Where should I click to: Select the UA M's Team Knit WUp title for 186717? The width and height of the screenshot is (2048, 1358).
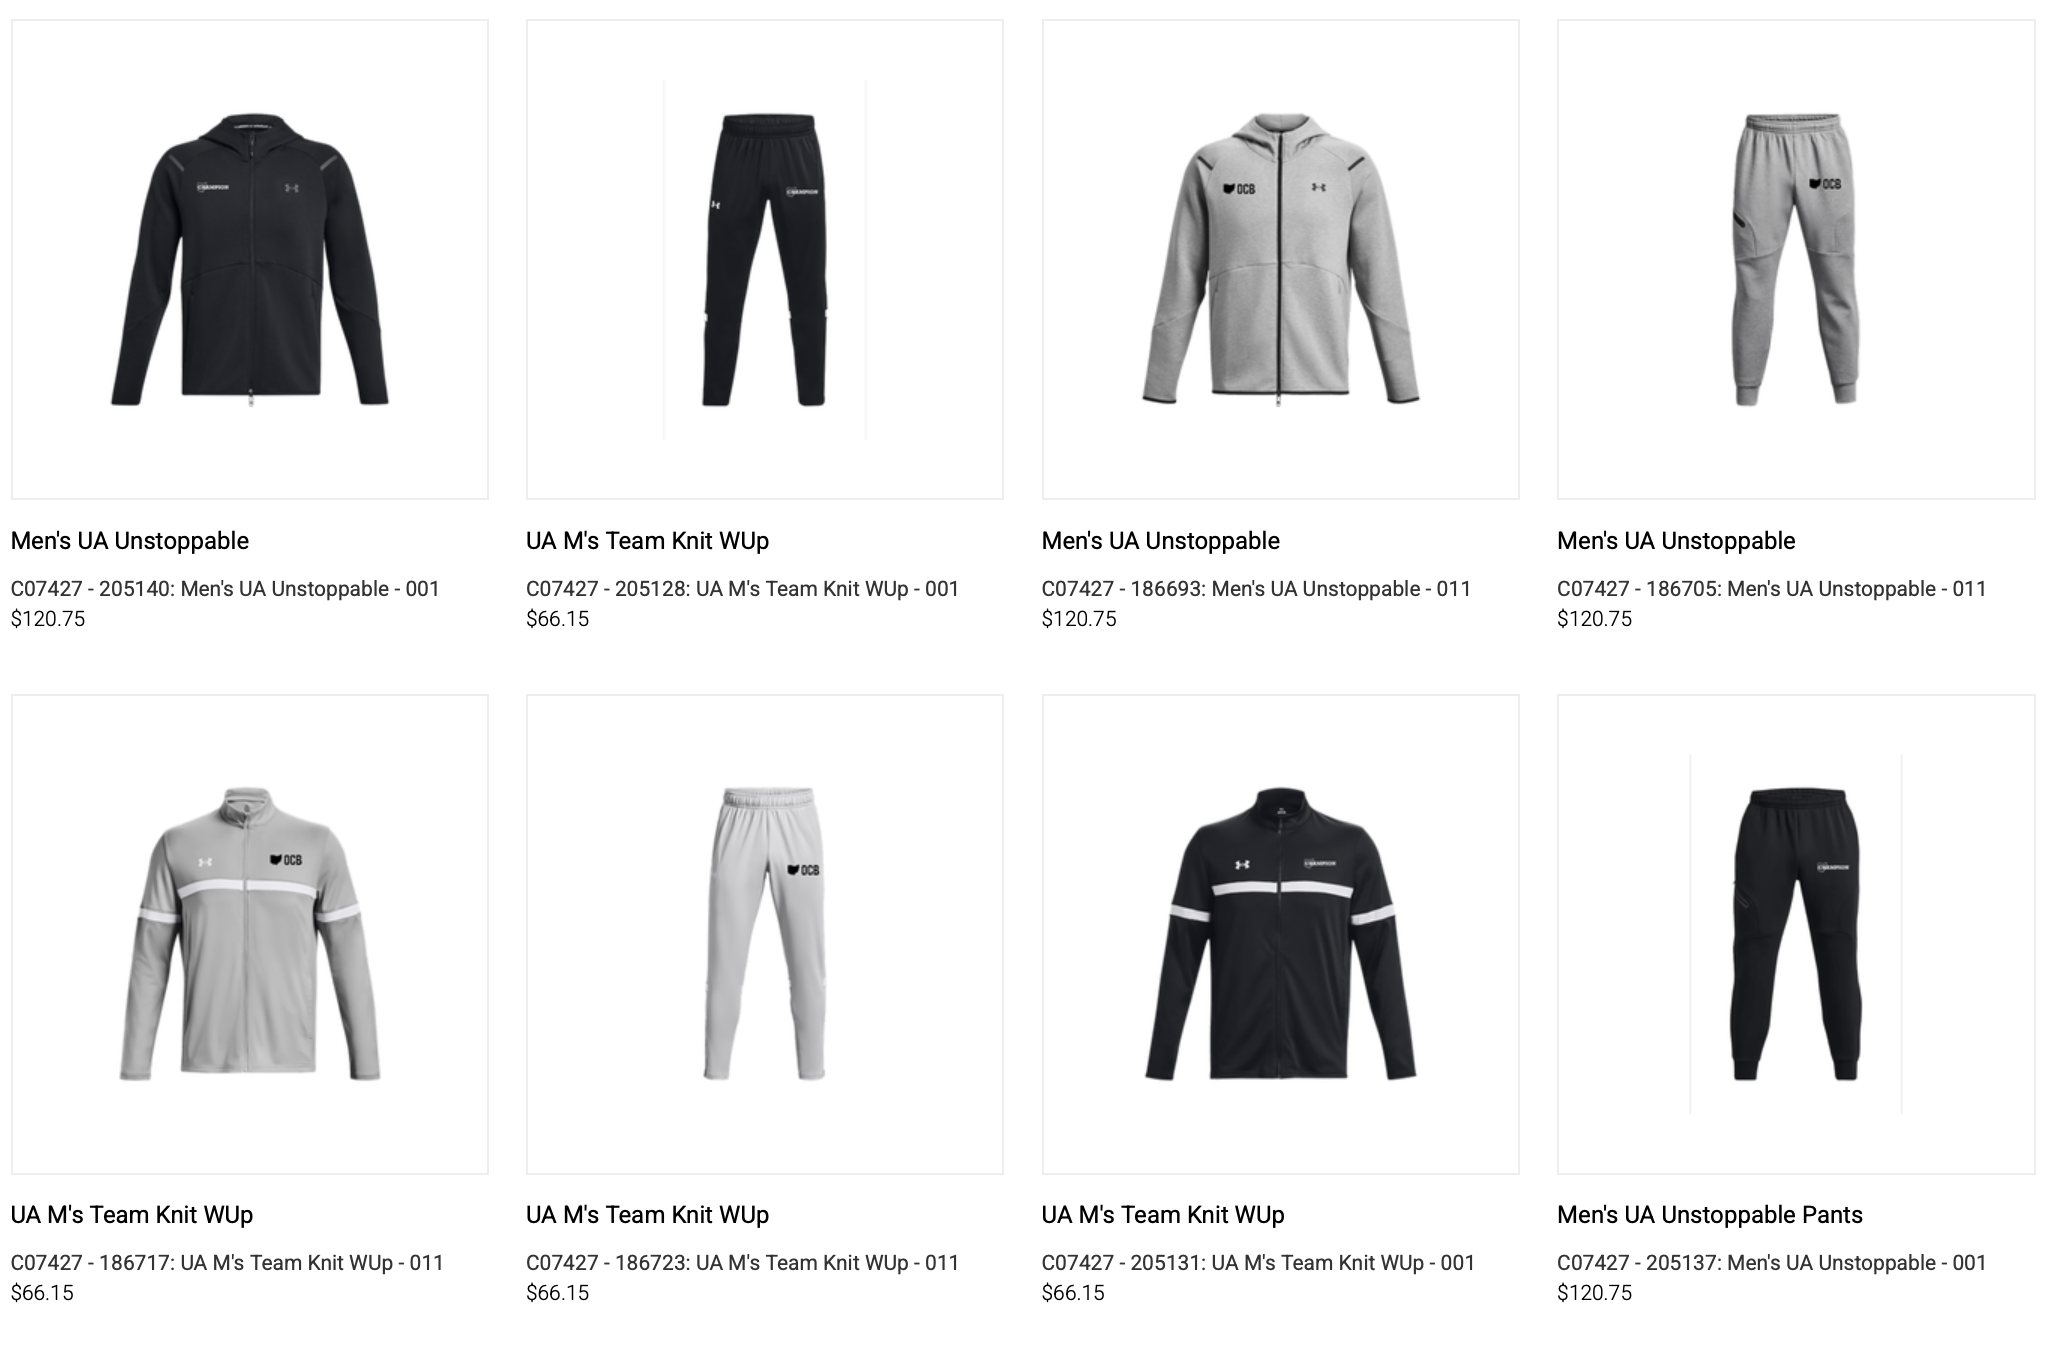(x=132, y=1215)
